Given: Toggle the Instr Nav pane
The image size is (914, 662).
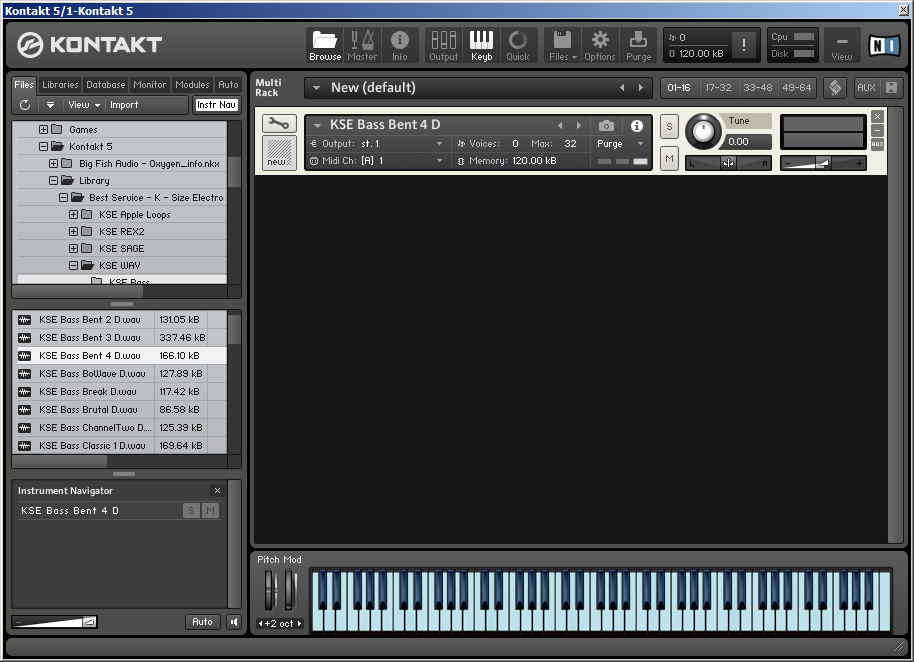Looking at the screenshot, I should (216, 105).
